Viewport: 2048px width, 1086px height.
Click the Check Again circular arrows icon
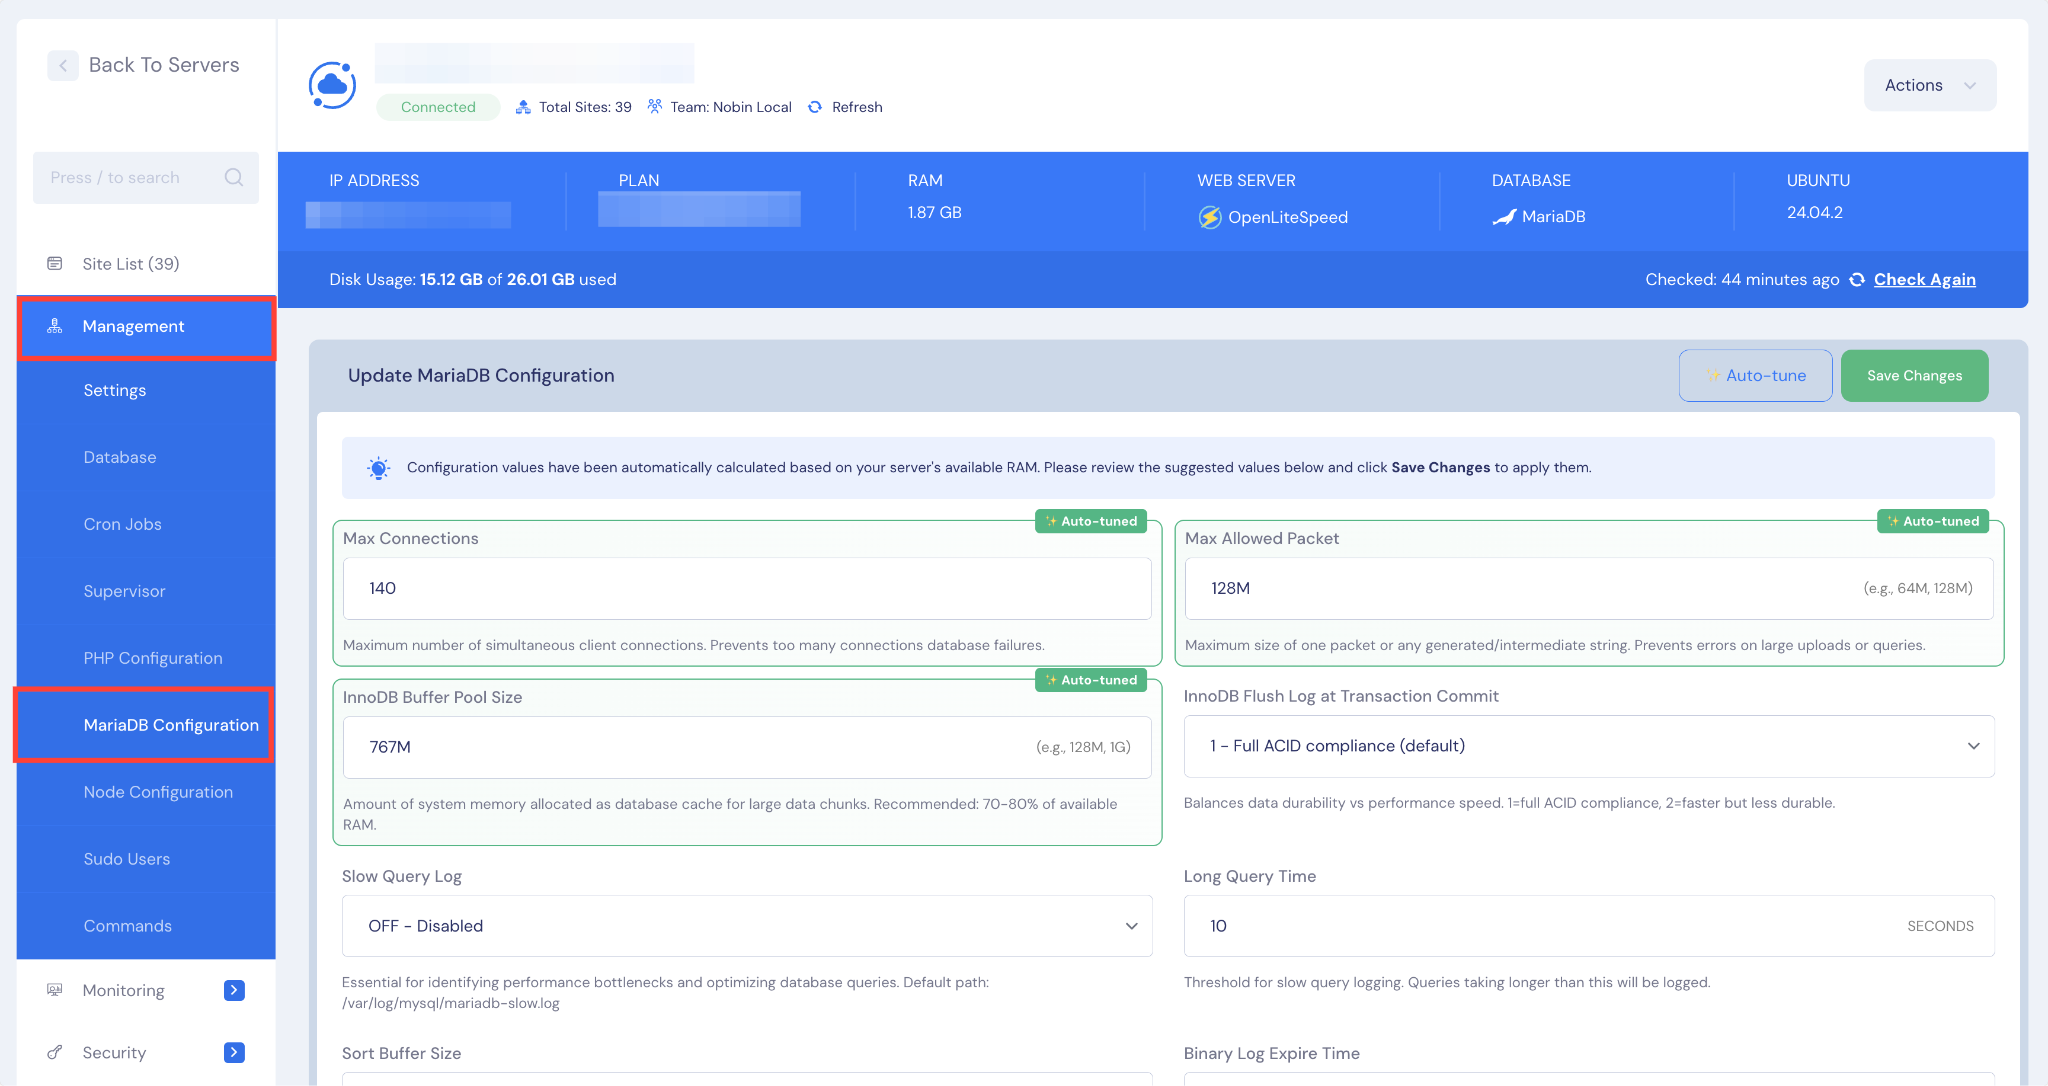coord(1857,280)
